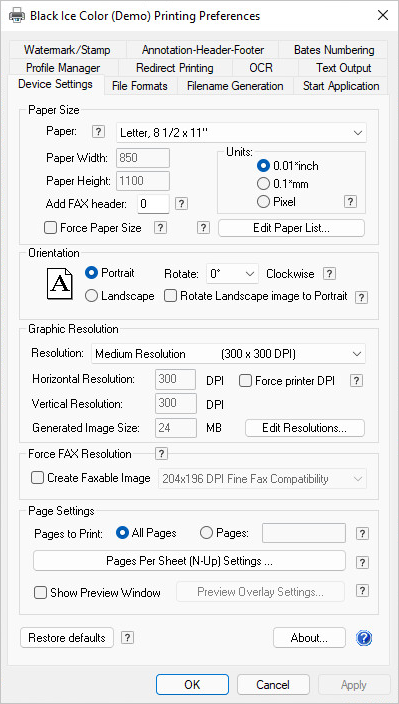This screenshot has width=399, height=704.
Task: Choose Portrait orientation
Action: click(x=91, y=273)
